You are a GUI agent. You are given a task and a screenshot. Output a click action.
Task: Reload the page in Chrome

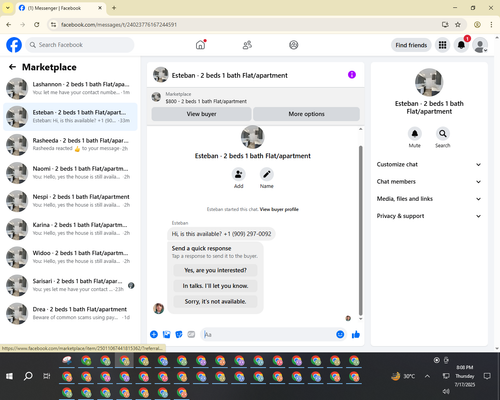(x=37, y=25)
